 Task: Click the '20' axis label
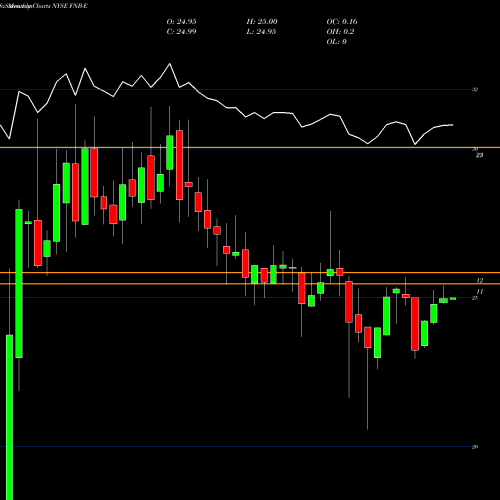tap(475, 447)
